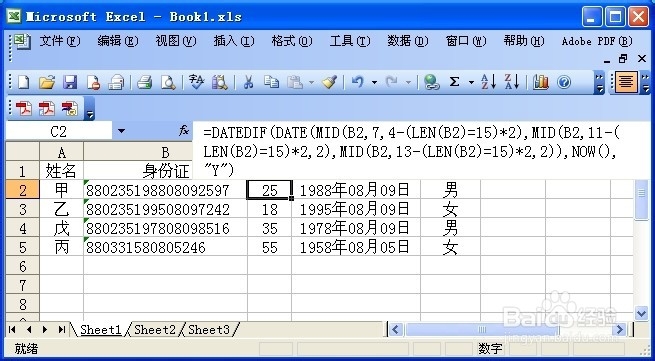Open the 窗口(W) menu
The image size is (655, 361).
point(466,41)
